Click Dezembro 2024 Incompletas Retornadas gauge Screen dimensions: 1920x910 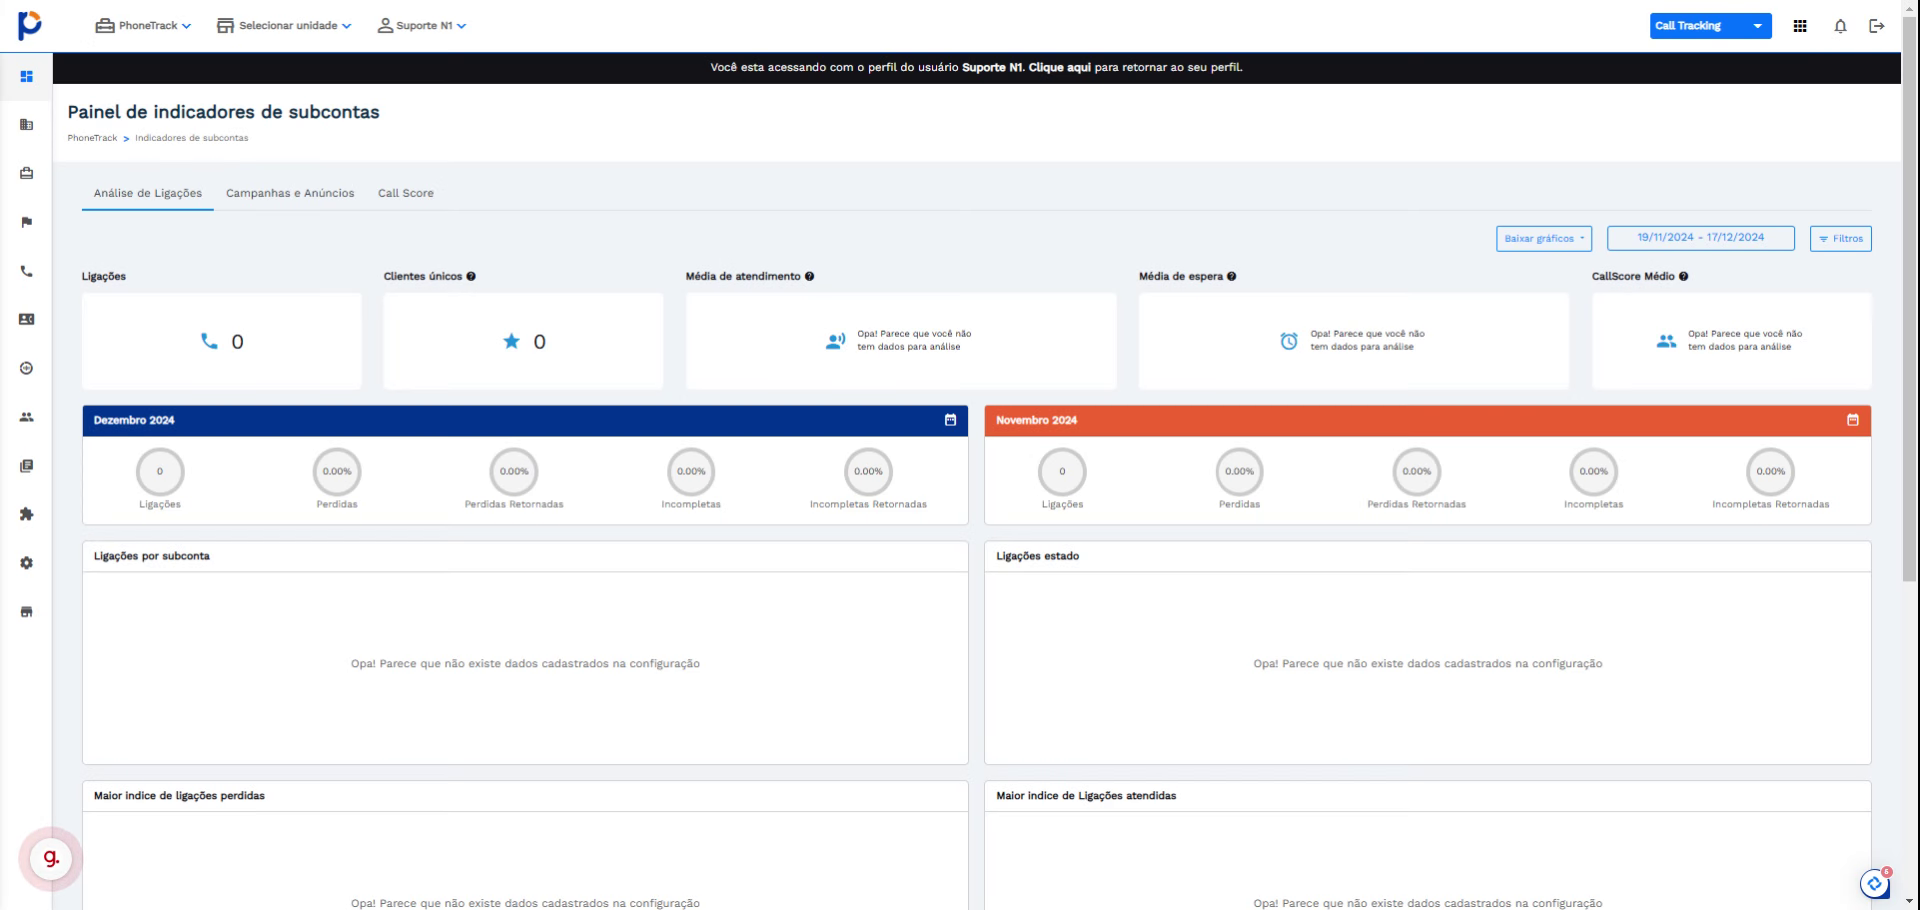[x=868, y=471]
